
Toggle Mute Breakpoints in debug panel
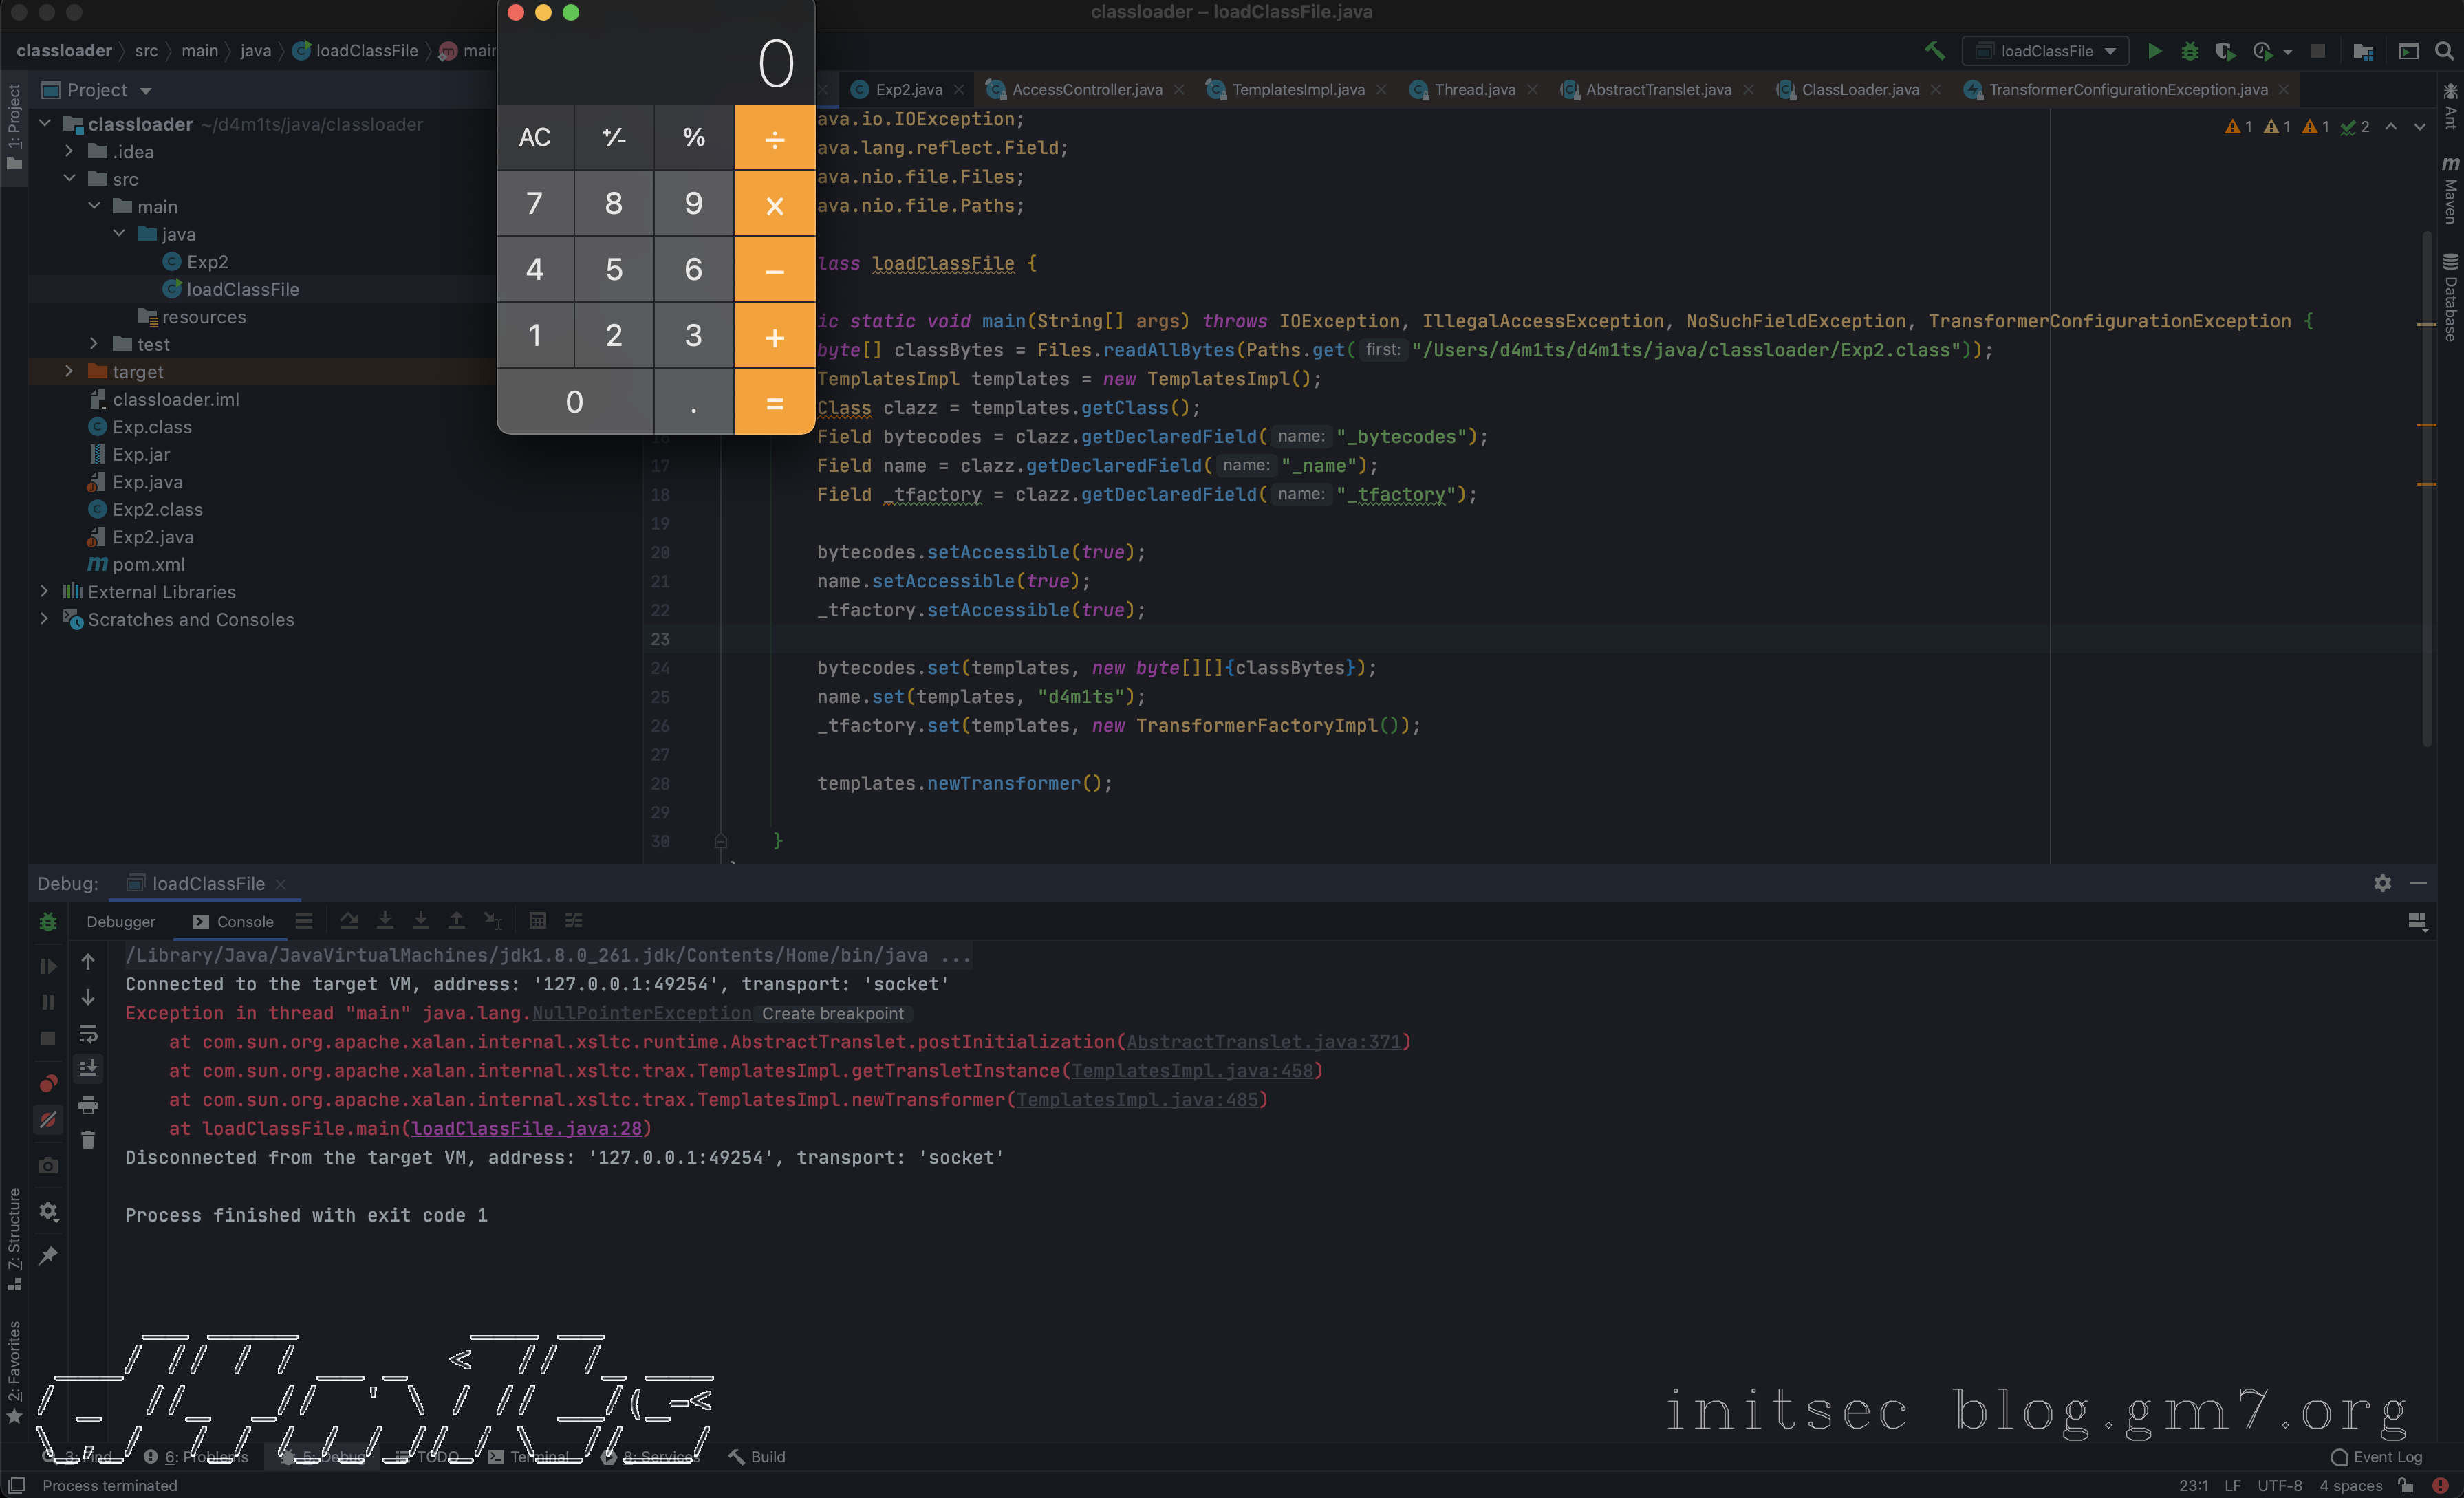click(47, 1119)
